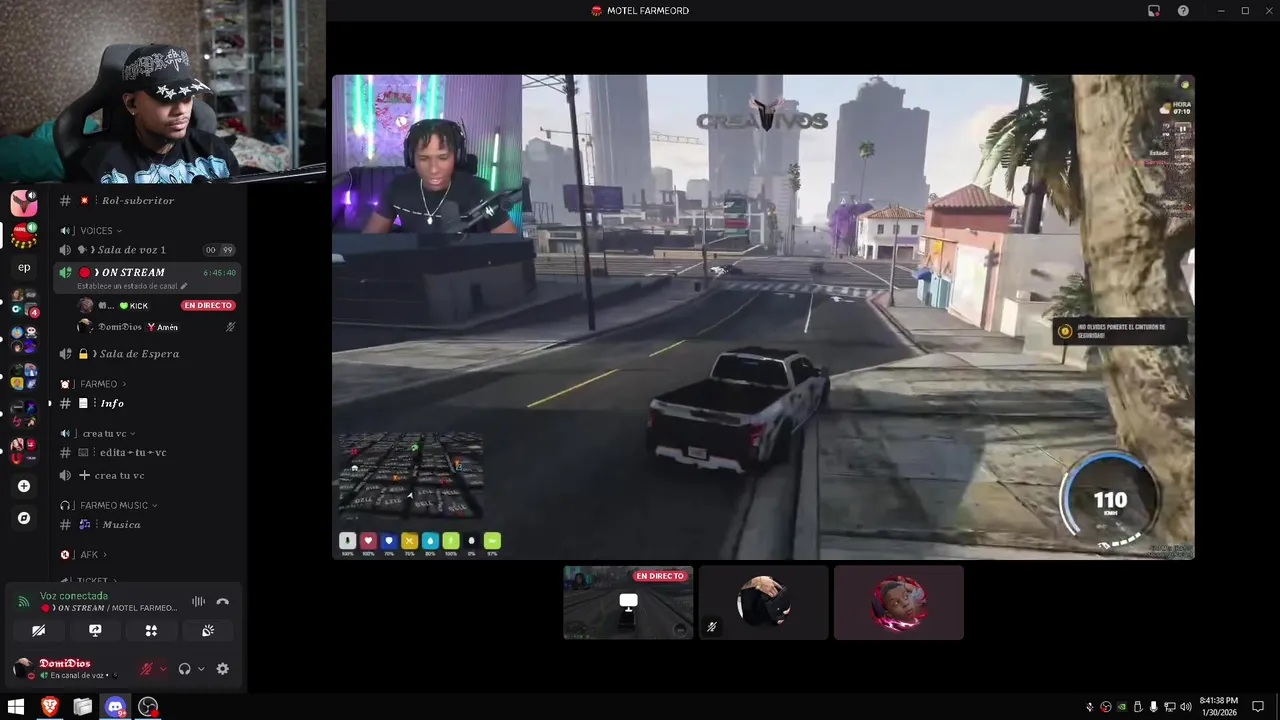Click the main GTA stream video view

pos(763,317)
